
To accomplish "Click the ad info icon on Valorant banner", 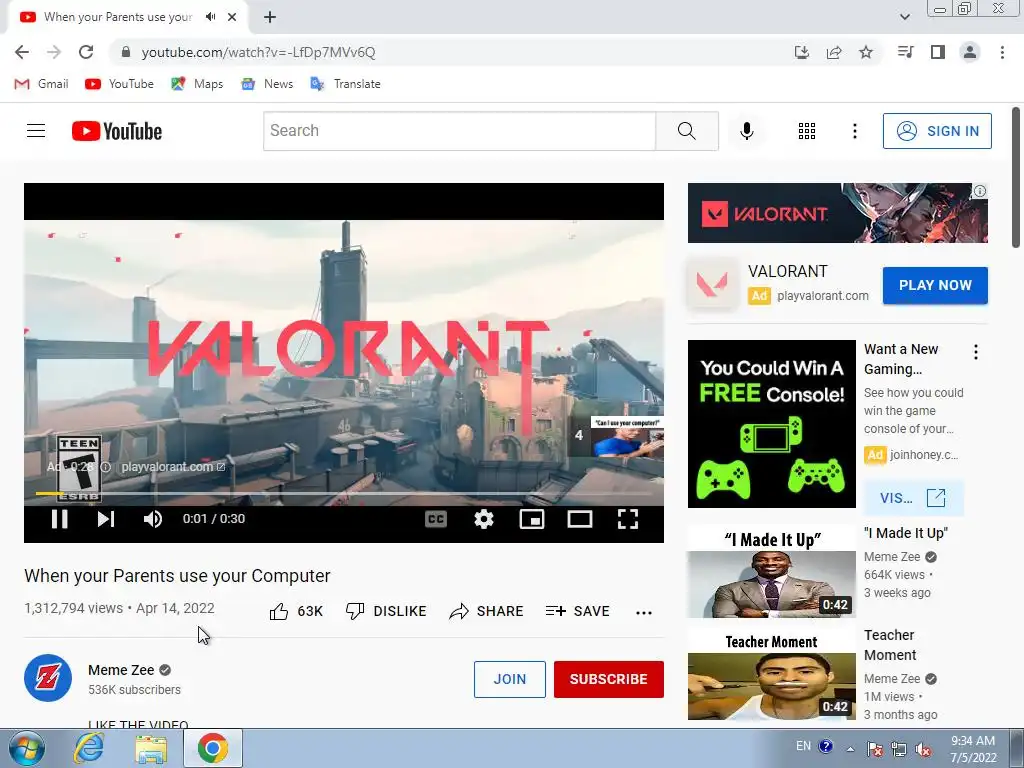I will 980,191.
